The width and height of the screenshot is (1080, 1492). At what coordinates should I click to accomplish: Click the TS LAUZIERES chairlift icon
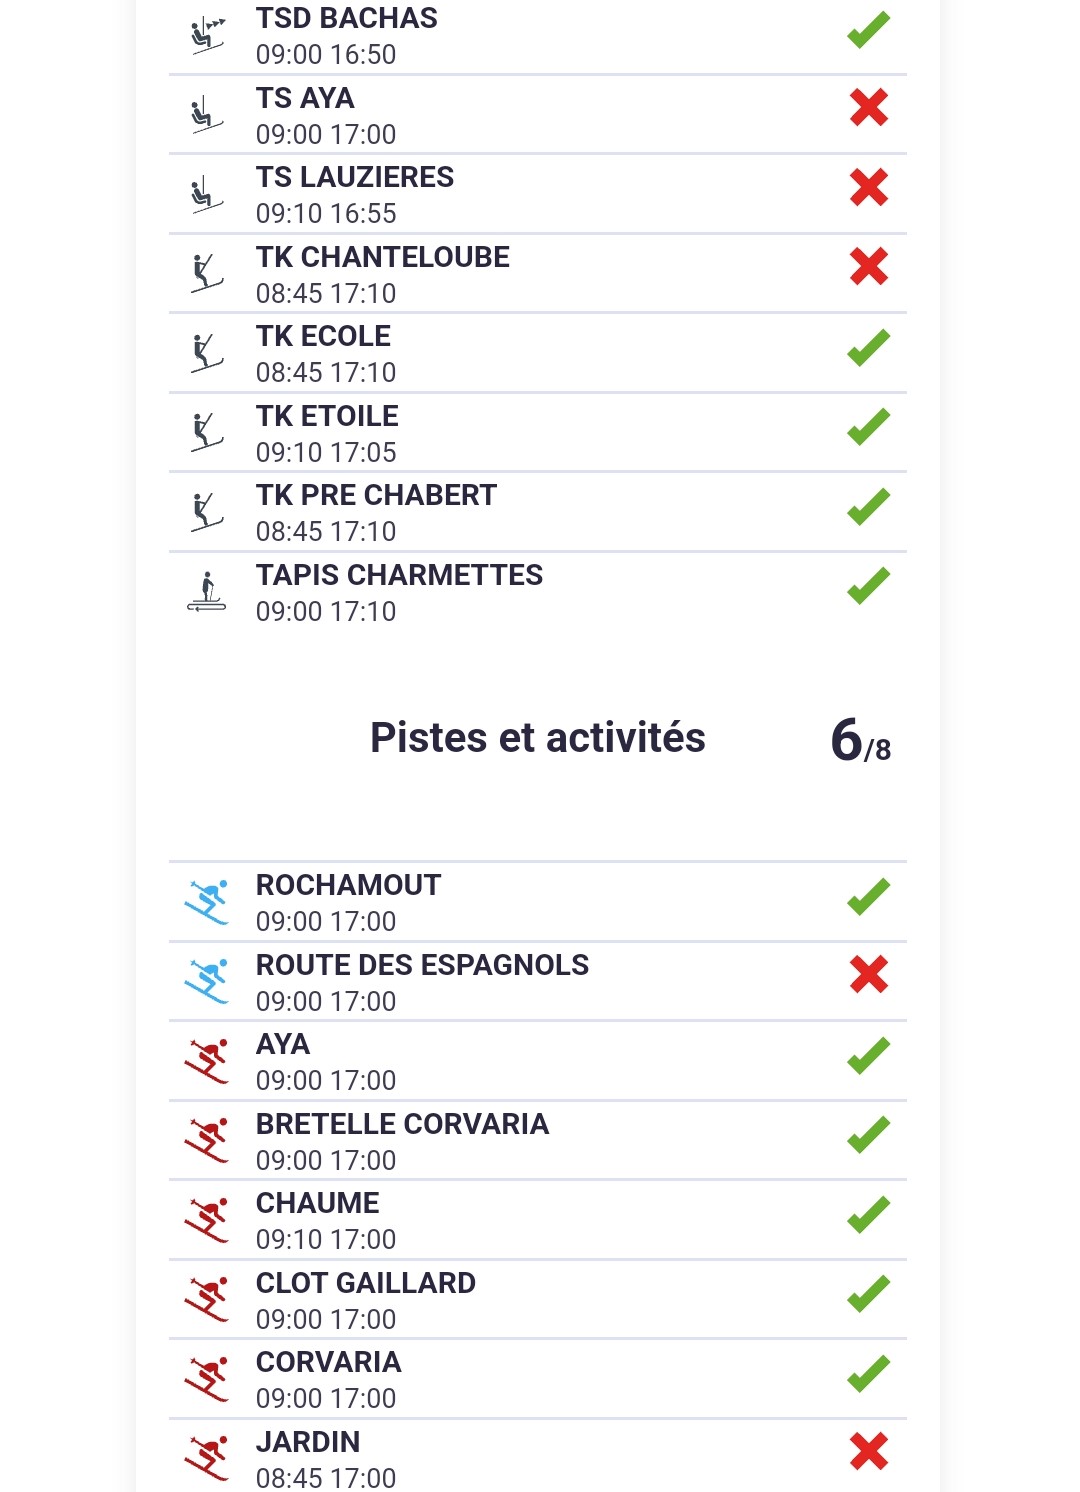(x=206, y=194)
